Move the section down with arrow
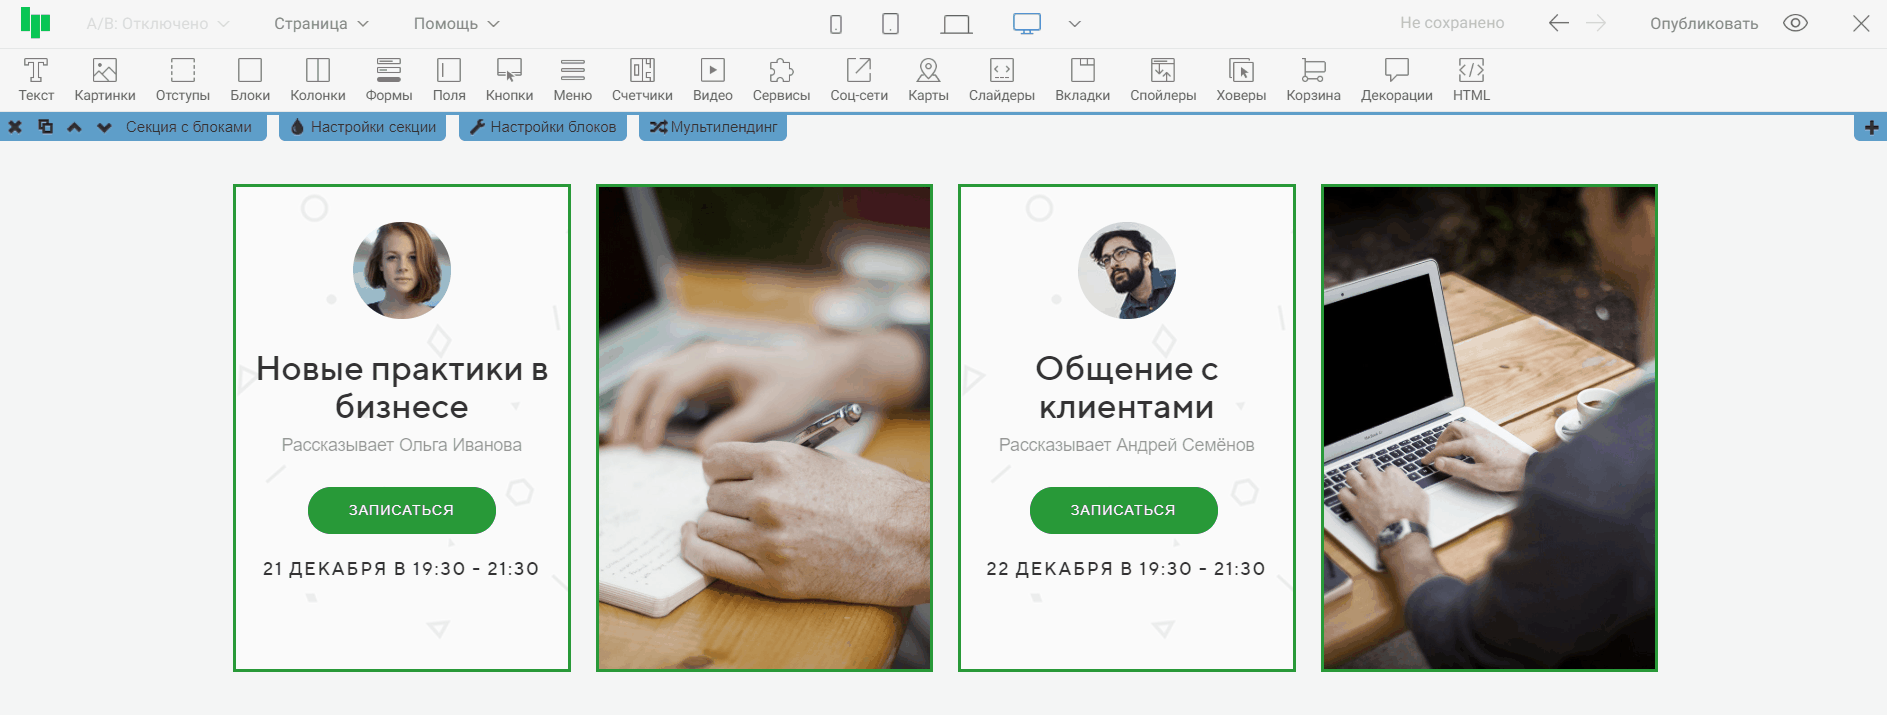The height and width of the screenshot is (715, 1887). click(104, 127)
